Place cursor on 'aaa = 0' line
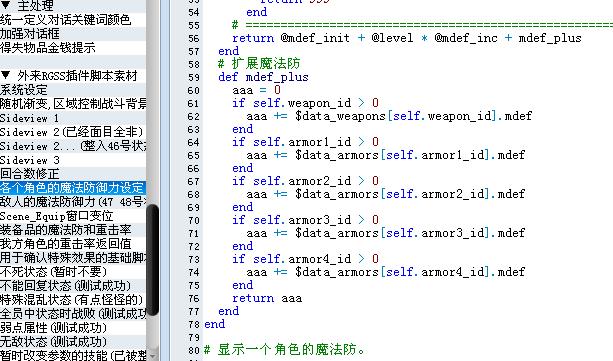The width and height of the screenshot is (613, 361). click(256, 90)
